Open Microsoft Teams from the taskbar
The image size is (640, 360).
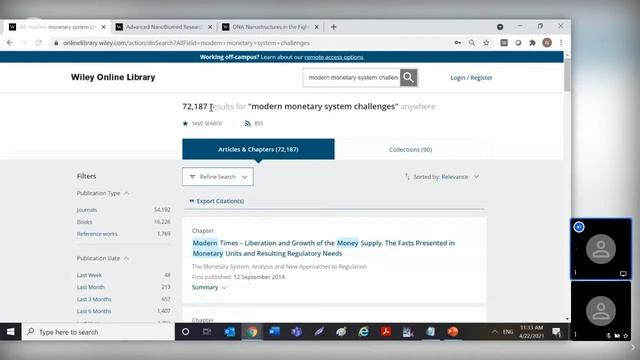tap(296, 332)
